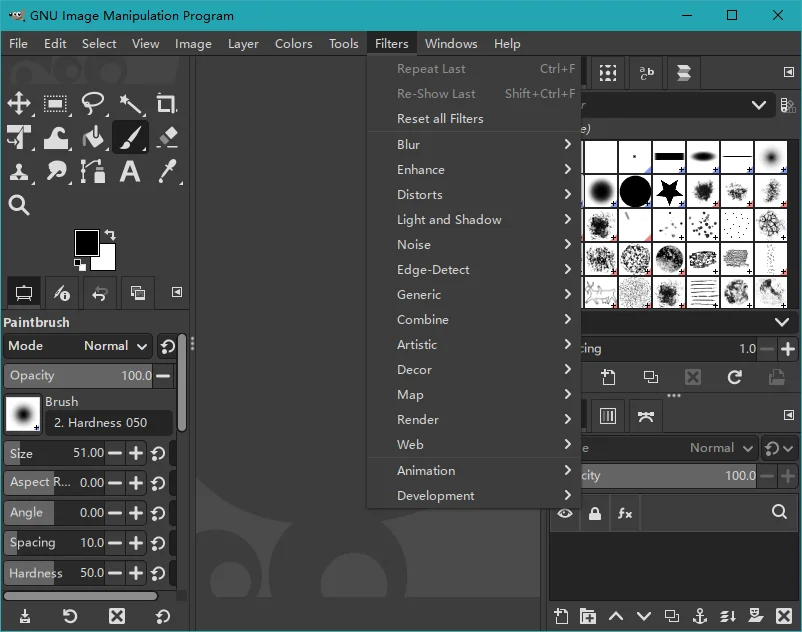
Task: Click the black foreground color swatch
Action: coord(86,242)
